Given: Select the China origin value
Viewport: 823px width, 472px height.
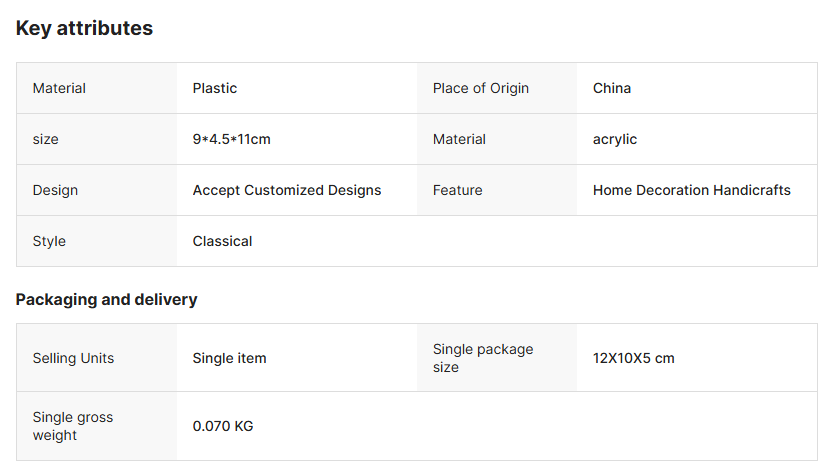Looking at the screenshot, I should point(612,88).
